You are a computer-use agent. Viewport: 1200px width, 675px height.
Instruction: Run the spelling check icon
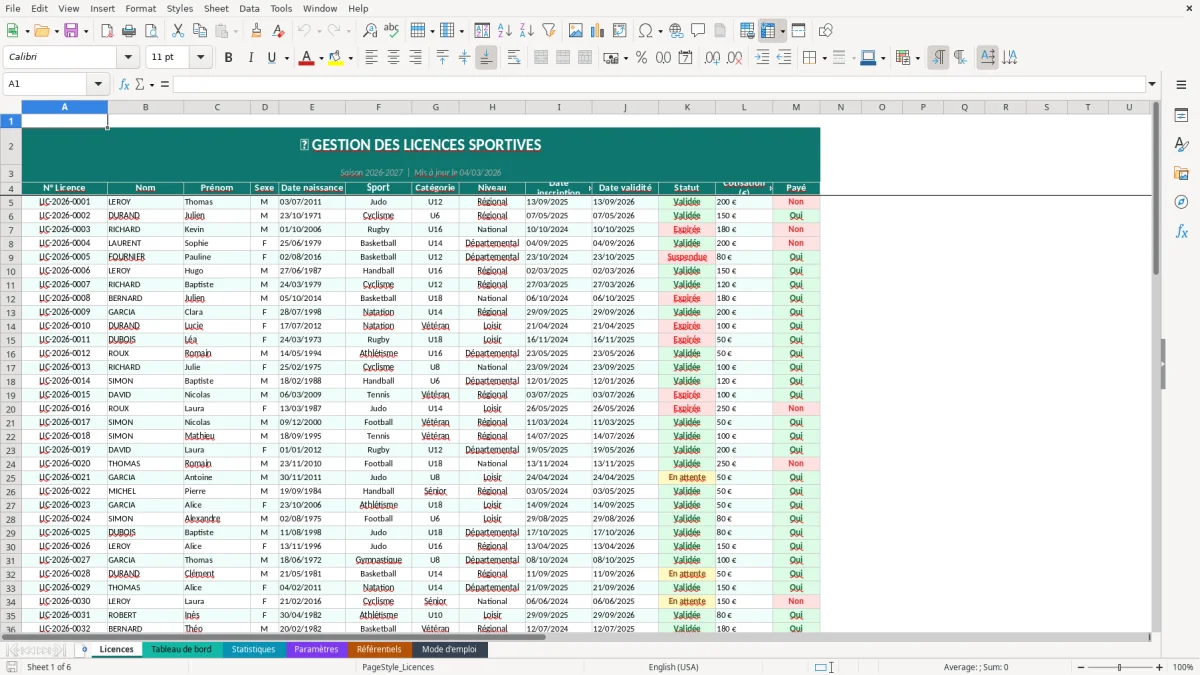point(391,31)
